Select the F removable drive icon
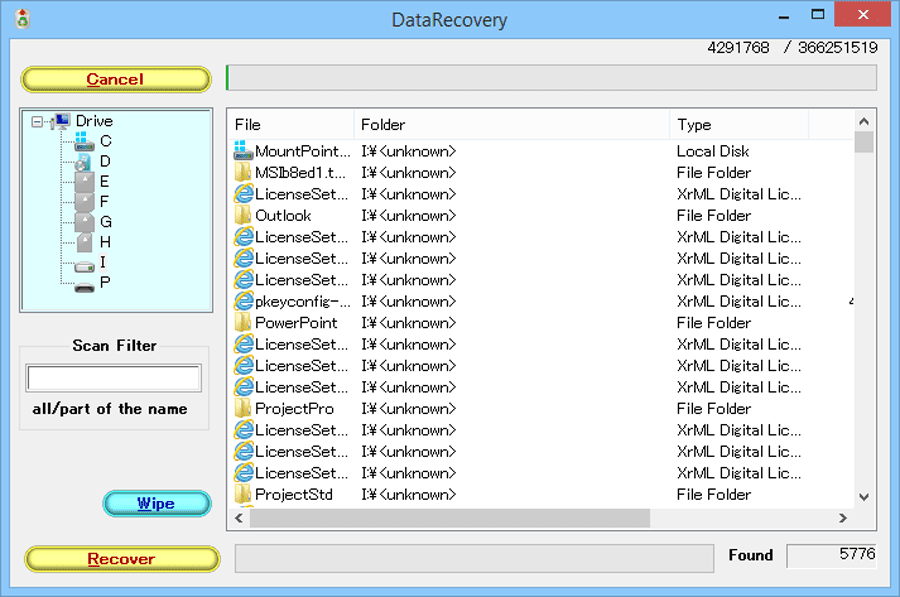 click(84, 202)
